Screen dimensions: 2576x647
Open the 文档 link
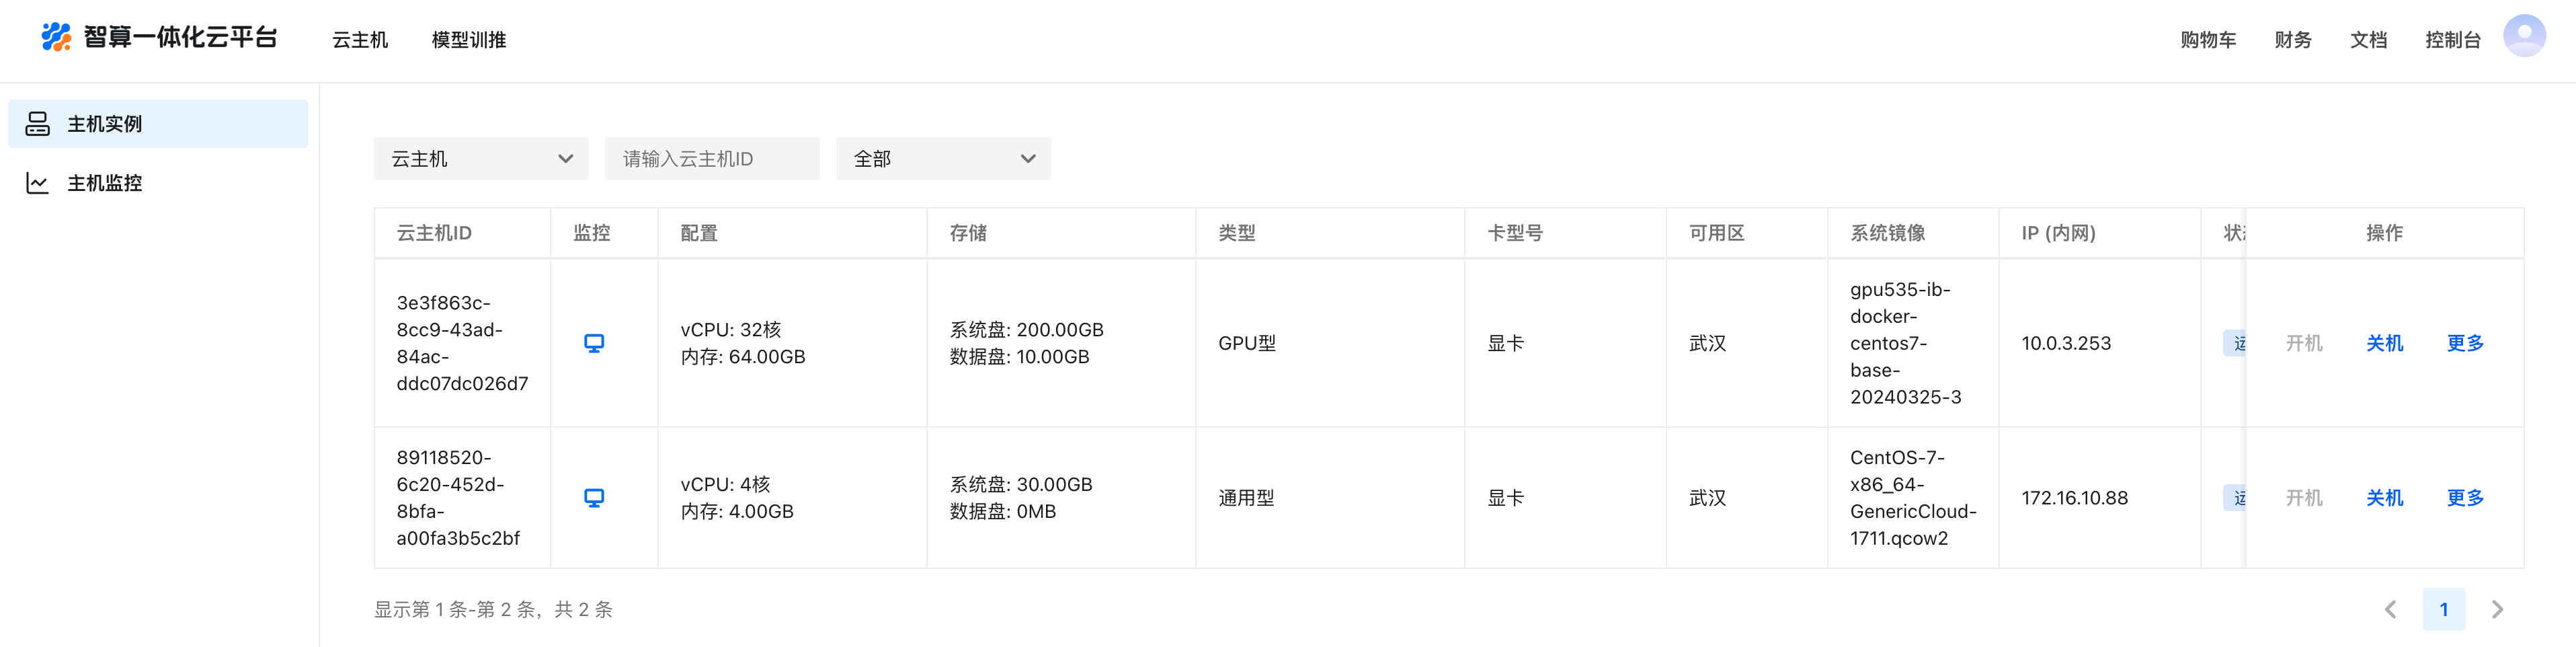(x=2368, y=40)
